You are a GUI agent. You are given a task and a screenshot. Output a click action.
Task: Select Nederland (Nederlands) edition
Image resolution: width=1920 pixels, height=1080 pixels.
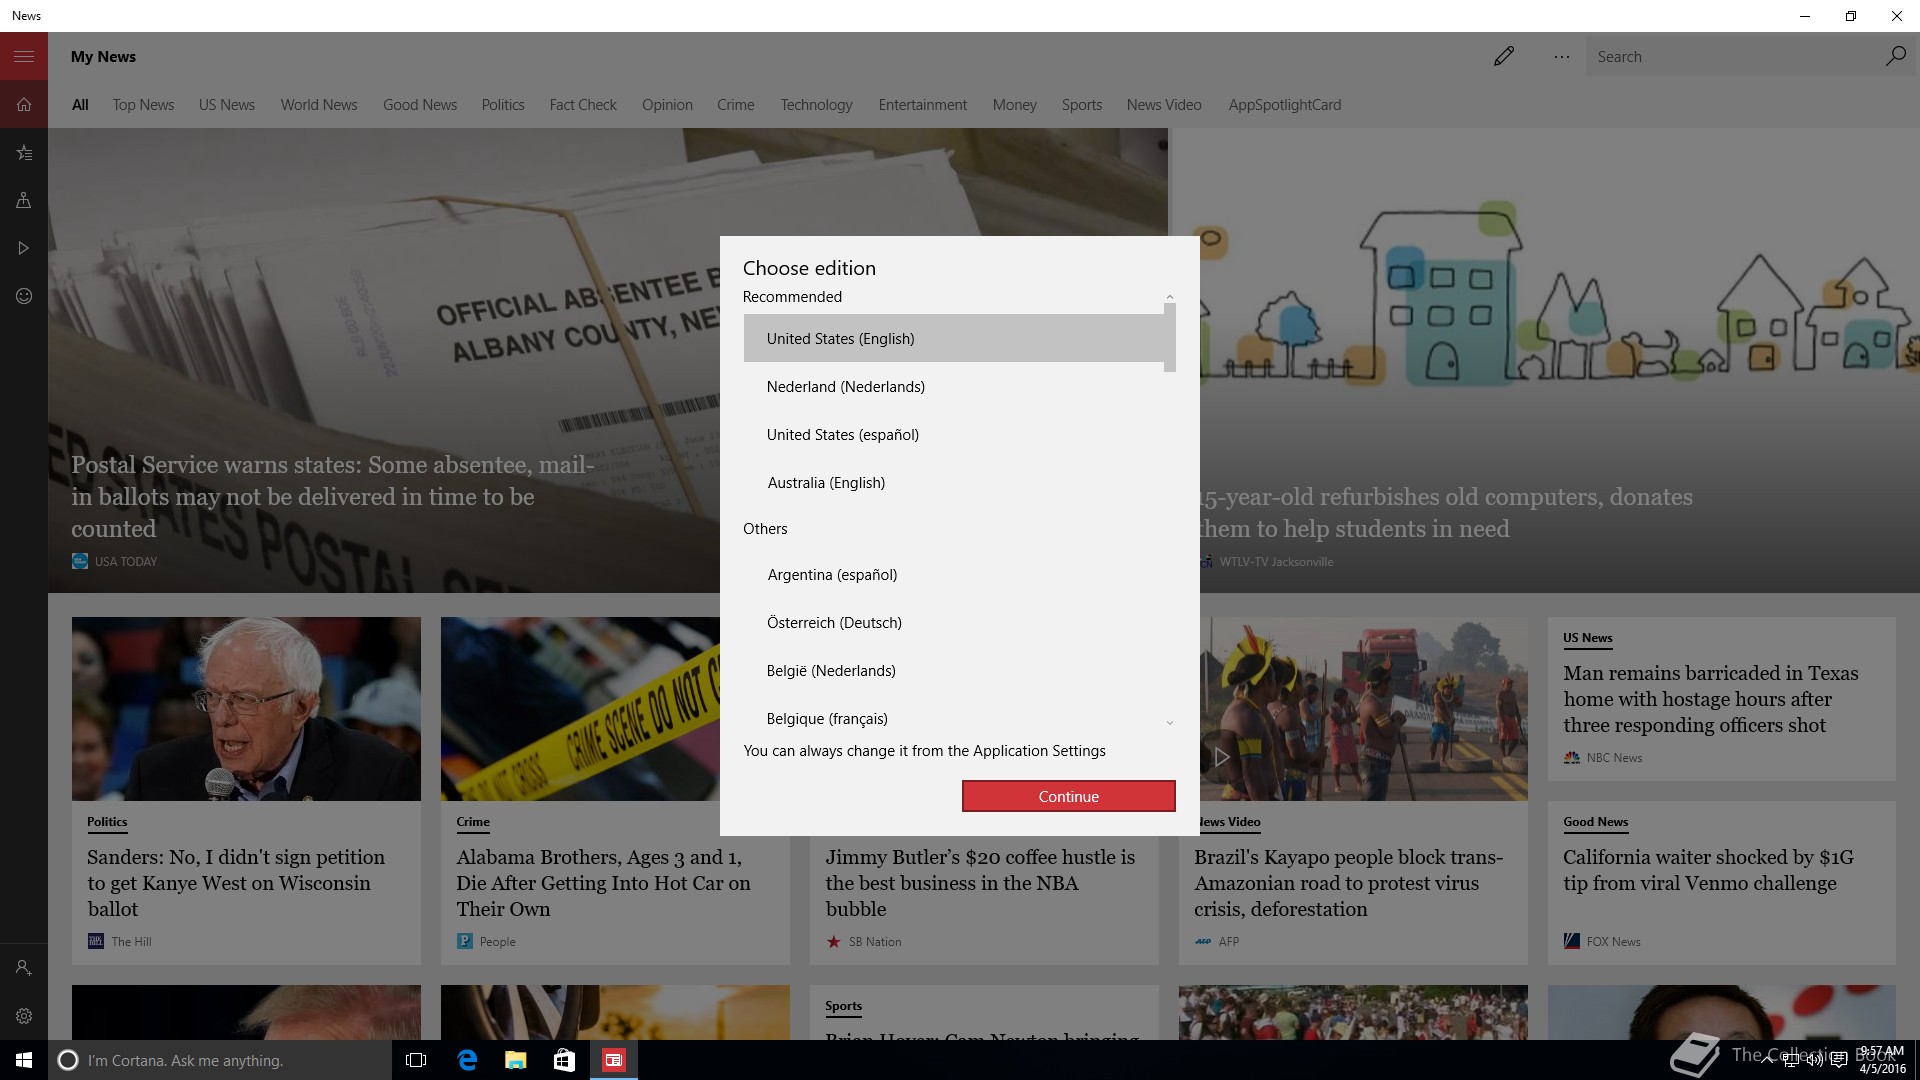click(954, 386)
